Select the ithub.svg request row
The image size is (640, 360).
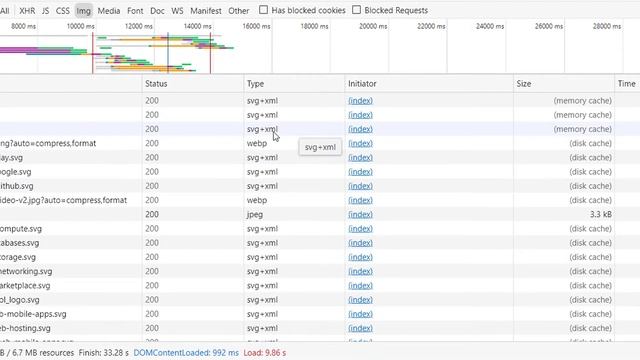[320, 186]
